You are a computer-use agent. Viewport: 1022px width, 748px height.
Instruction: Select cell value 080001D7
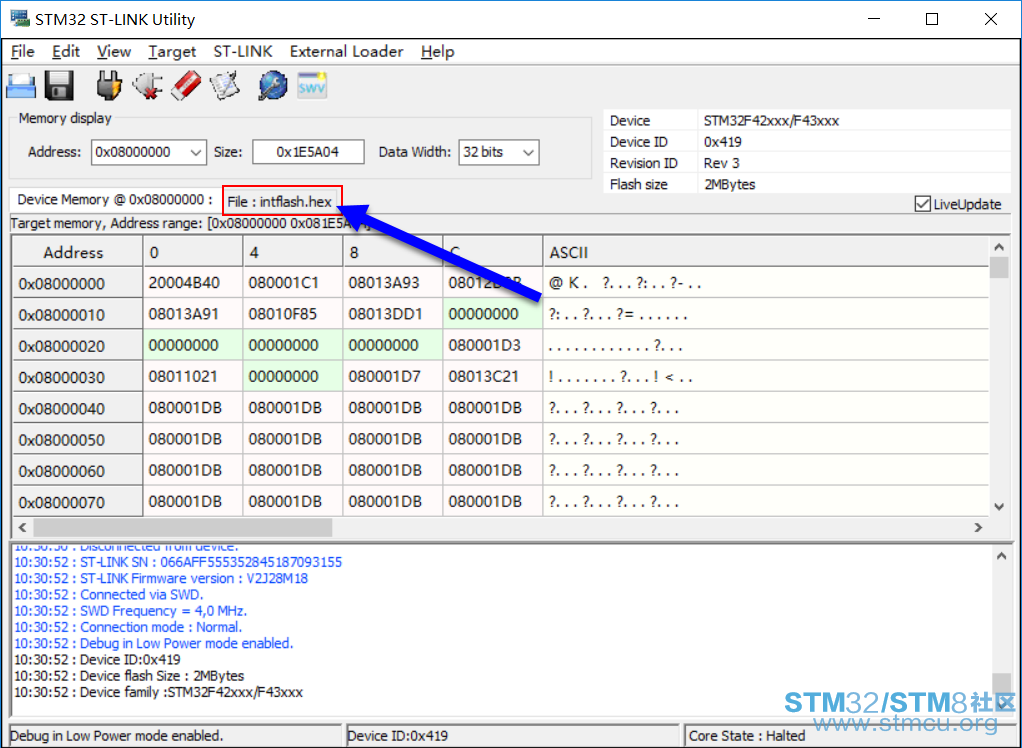(393, 377)
